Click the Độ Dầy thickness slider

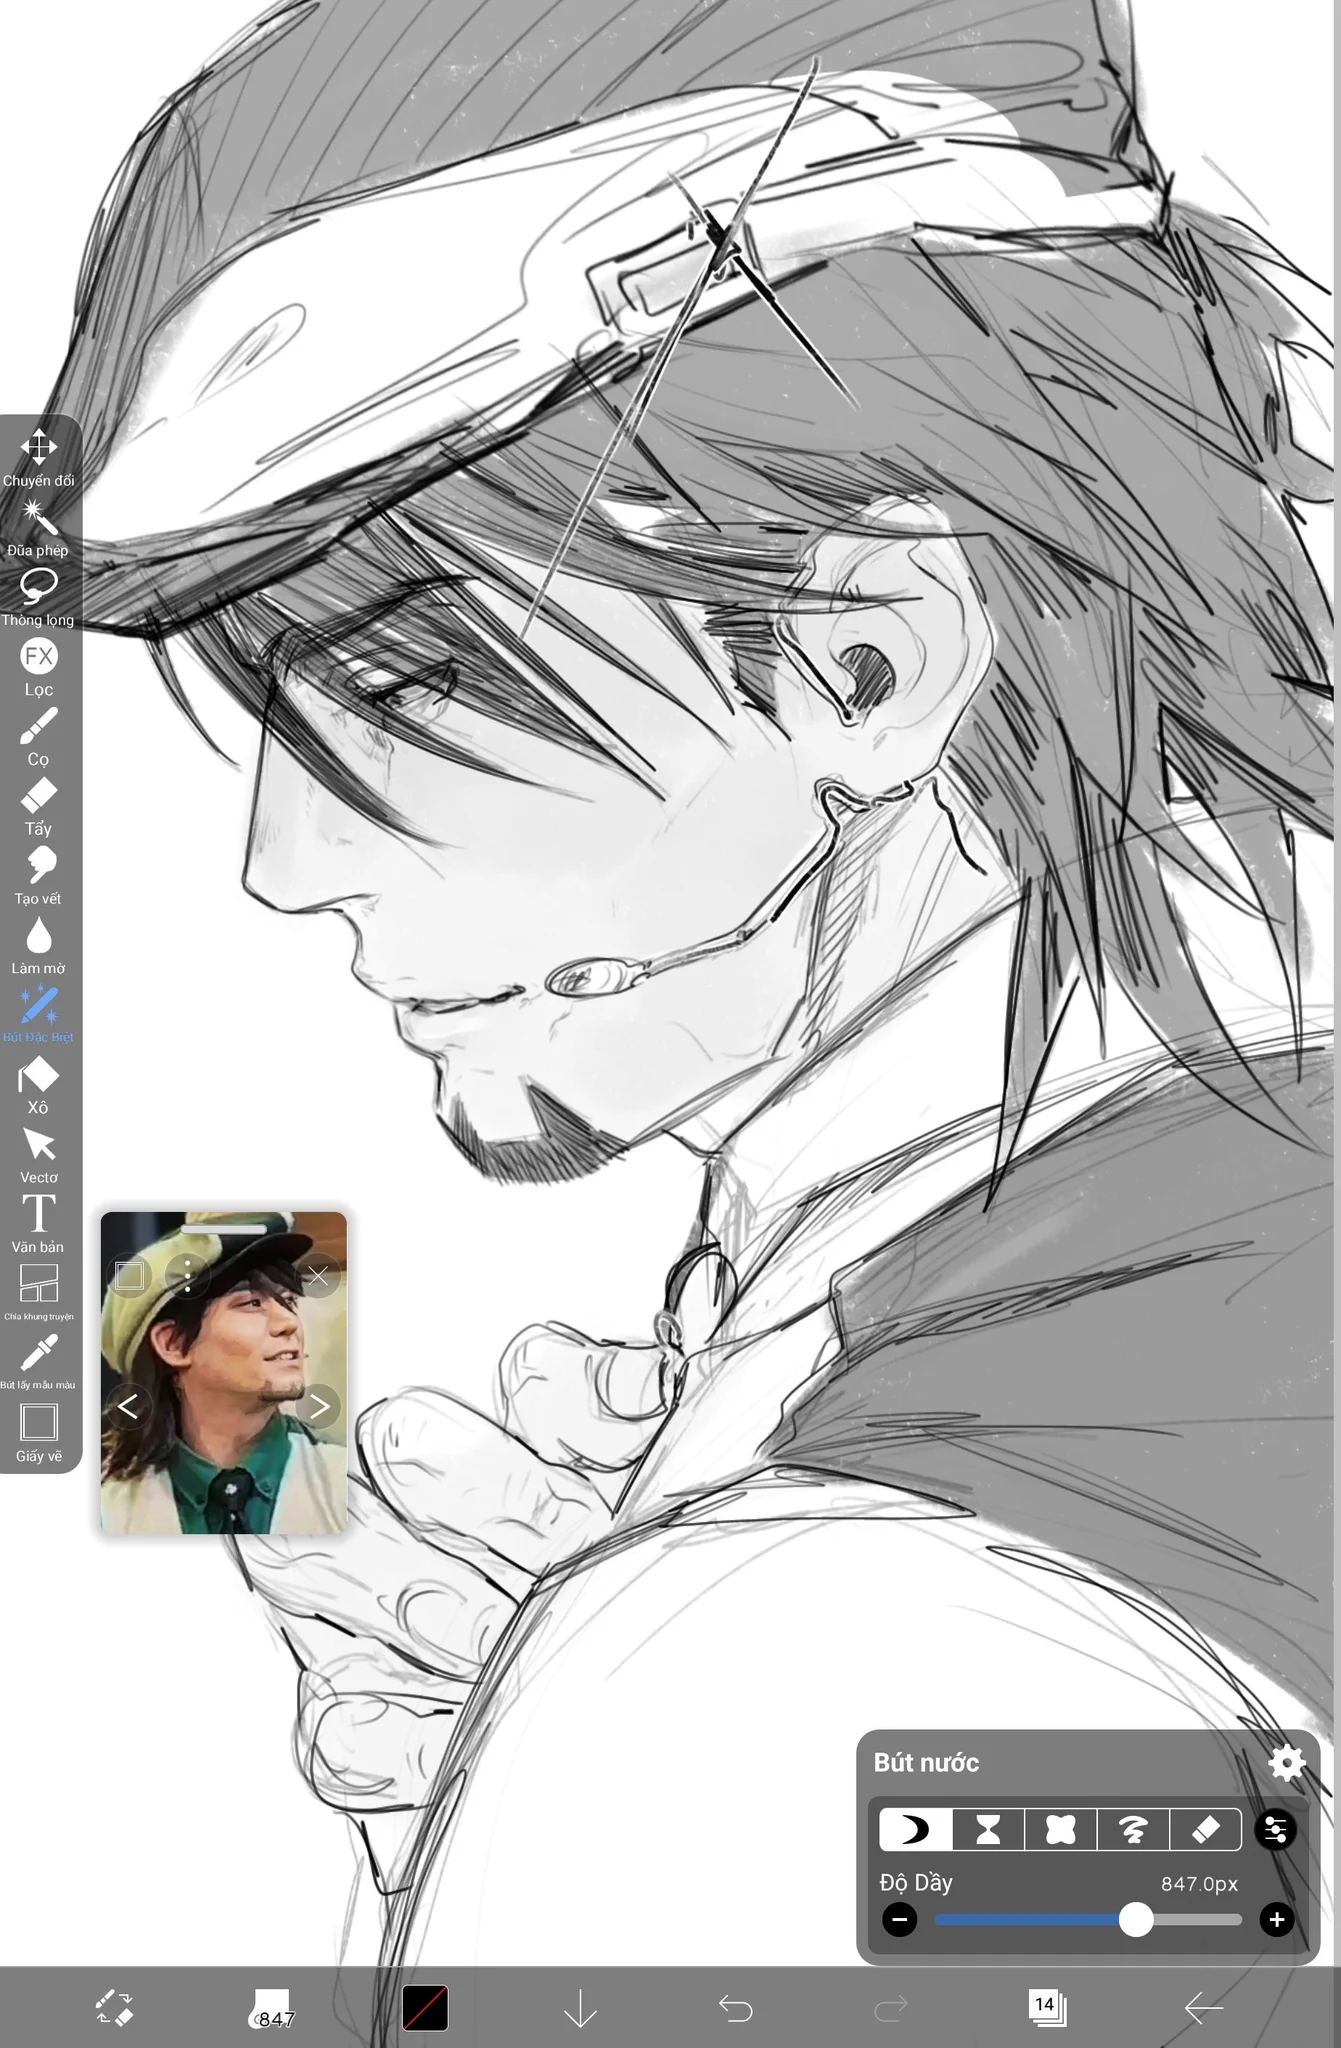[1088, 1919]
